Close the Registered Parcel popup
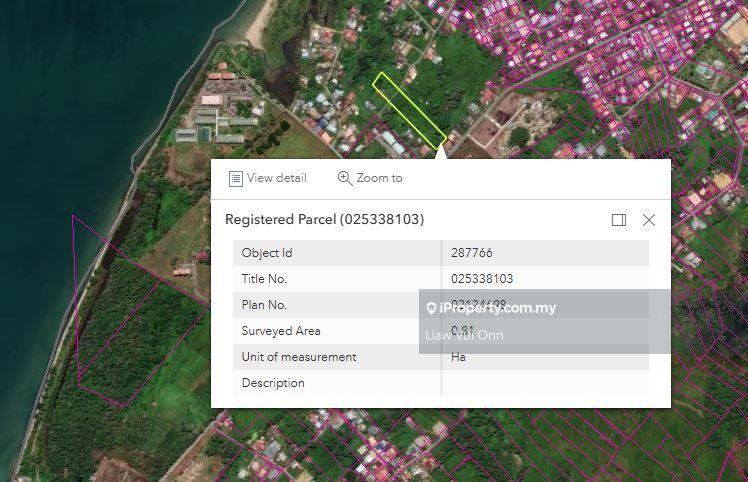Image resolution: width=748 pixels, height=482 pixels. (649, 220)
